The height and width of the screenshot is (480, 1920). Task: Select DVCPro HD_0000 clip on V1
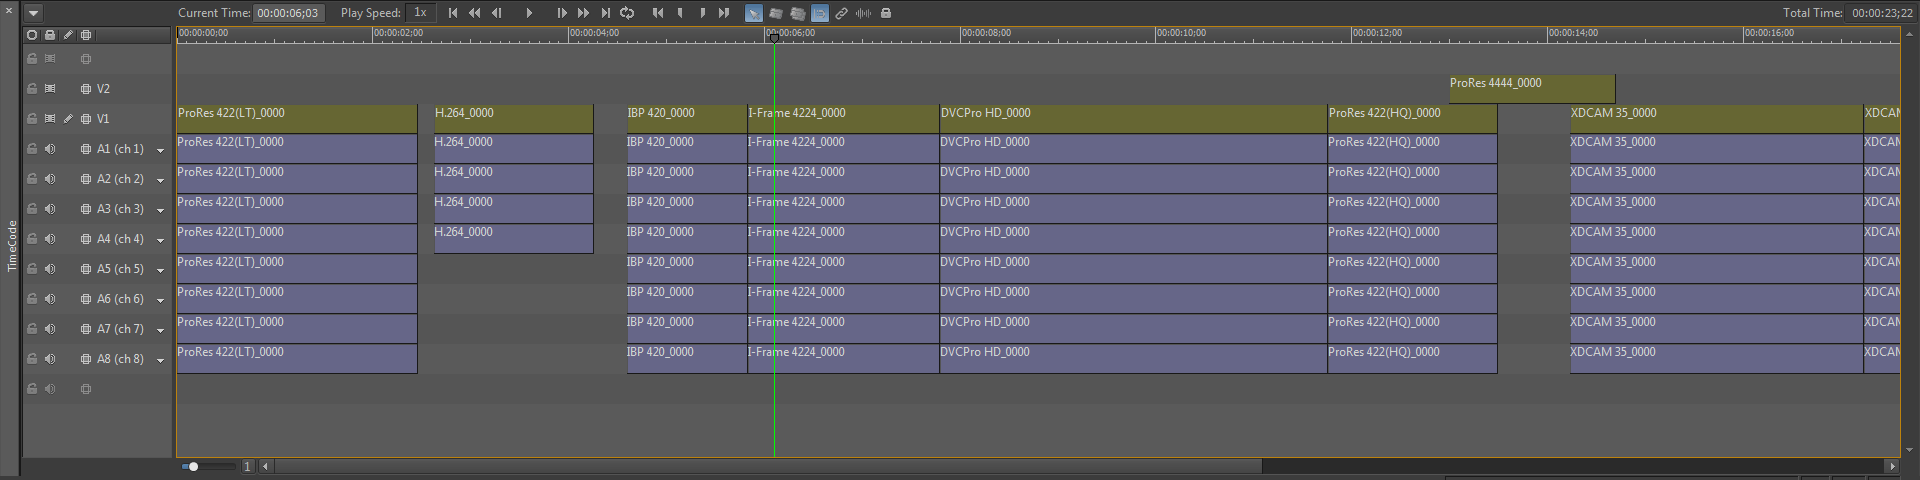(x=1133, y=119)
